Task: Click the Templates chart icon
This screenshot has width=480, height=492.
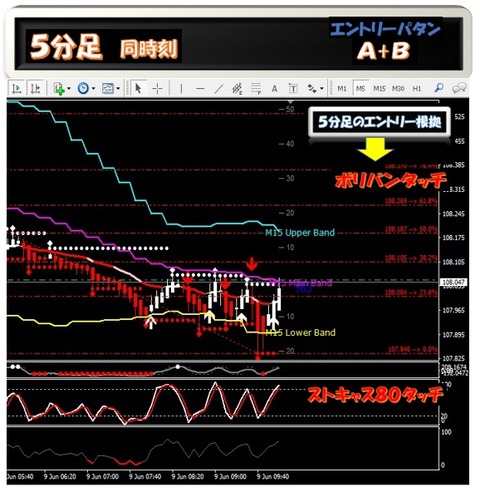Action: pos(108,89)
